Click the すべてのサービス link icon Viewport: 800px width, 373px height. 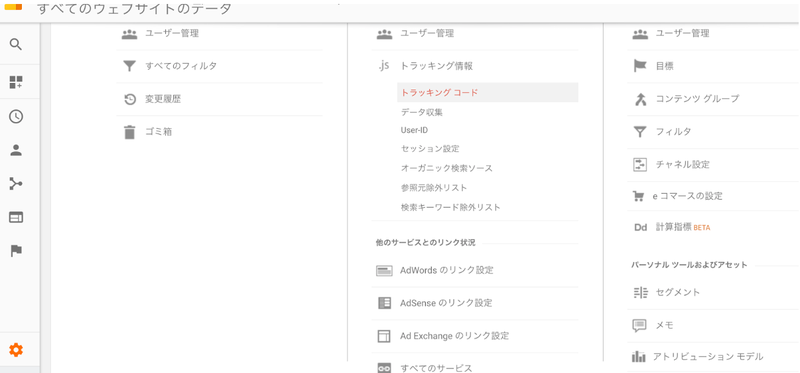[384, 368]
